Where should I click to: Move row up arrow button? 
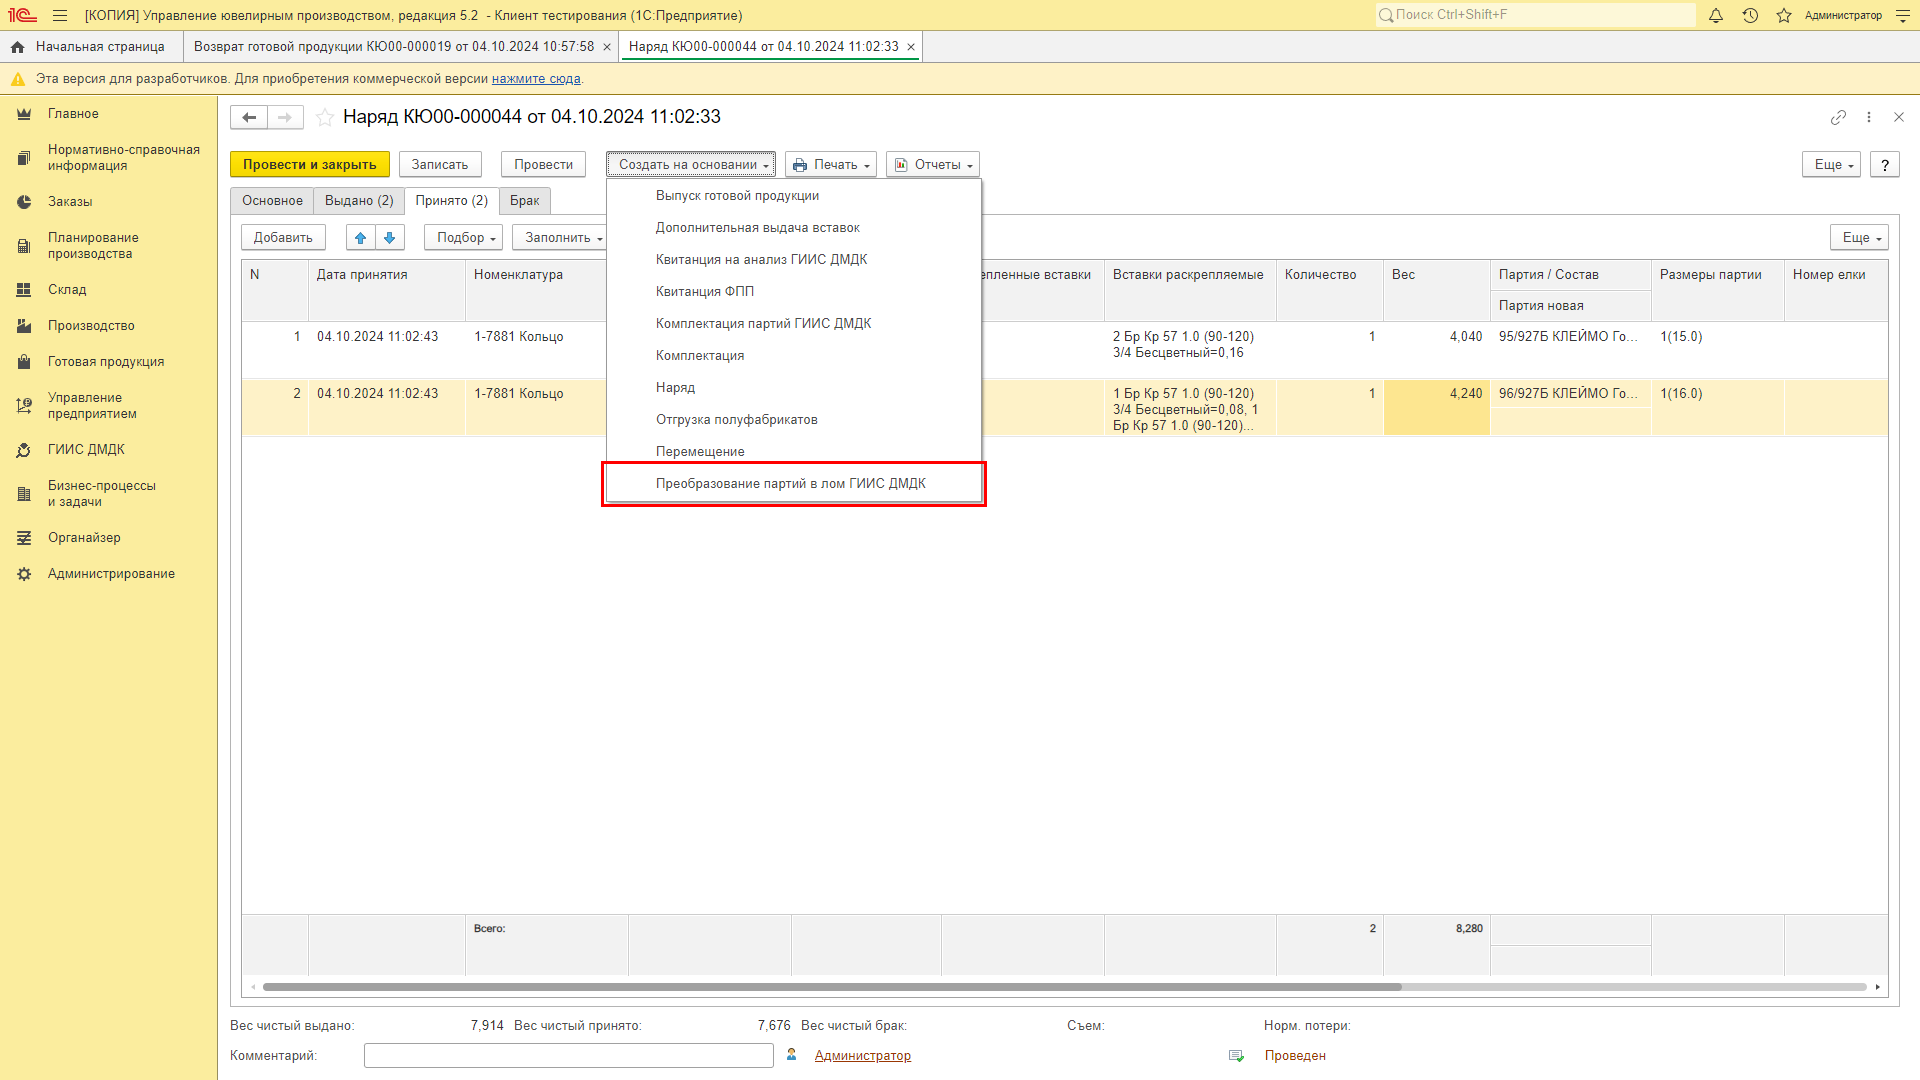(361, 237)
